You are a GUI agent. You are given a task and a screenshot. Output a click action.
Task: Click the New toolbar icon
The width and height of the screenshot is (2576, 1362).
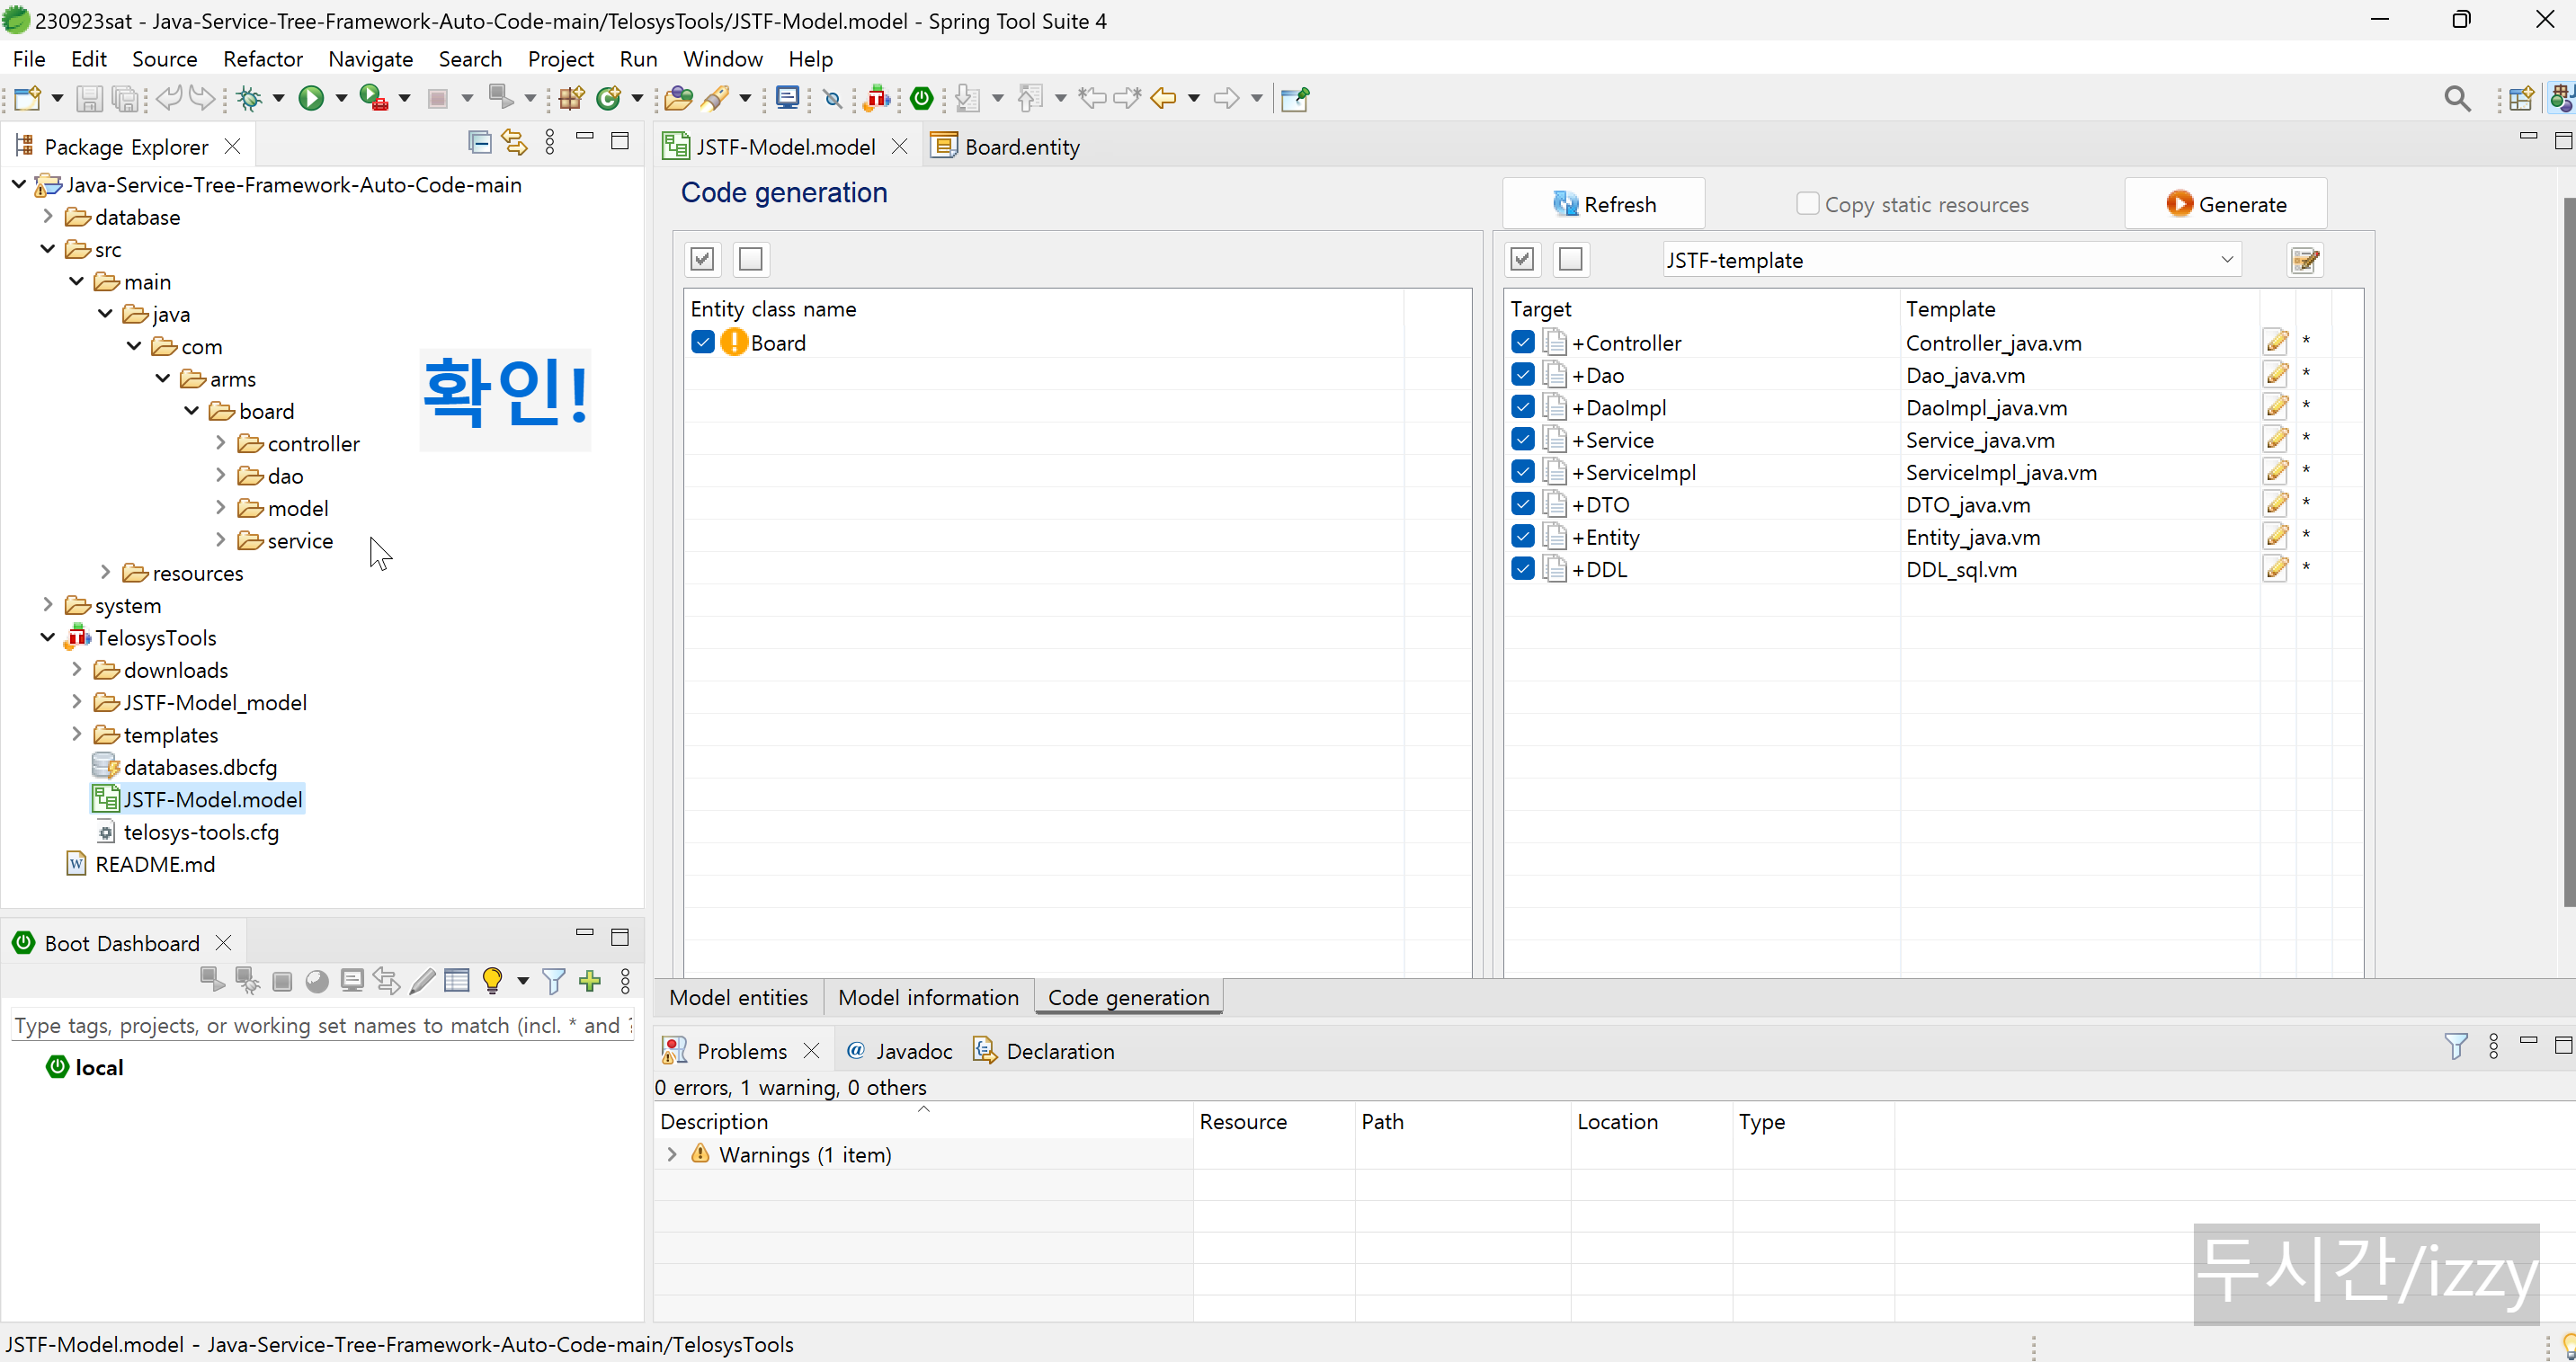point(28,98)
